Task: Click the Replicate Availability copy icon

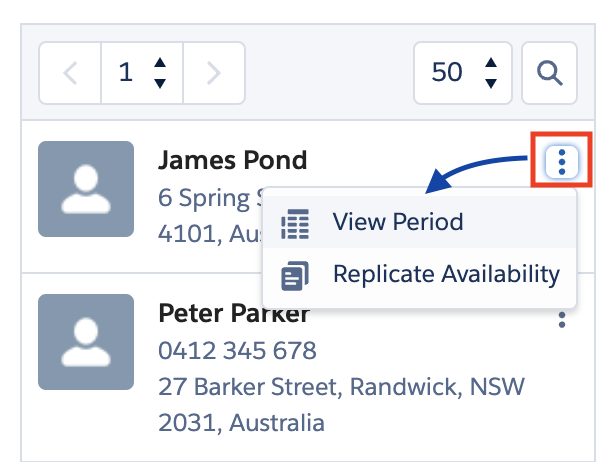Action: tap(295, 276)
